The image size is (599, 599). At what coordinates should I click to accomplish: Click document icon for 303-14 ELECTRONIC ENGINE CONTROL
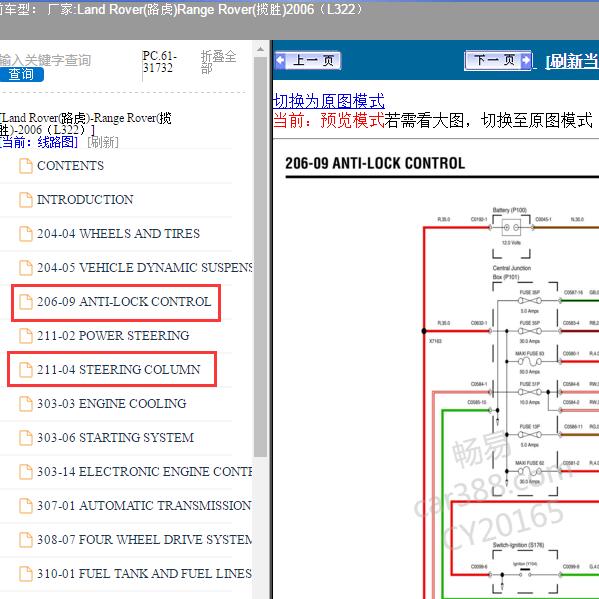(26, 472)
